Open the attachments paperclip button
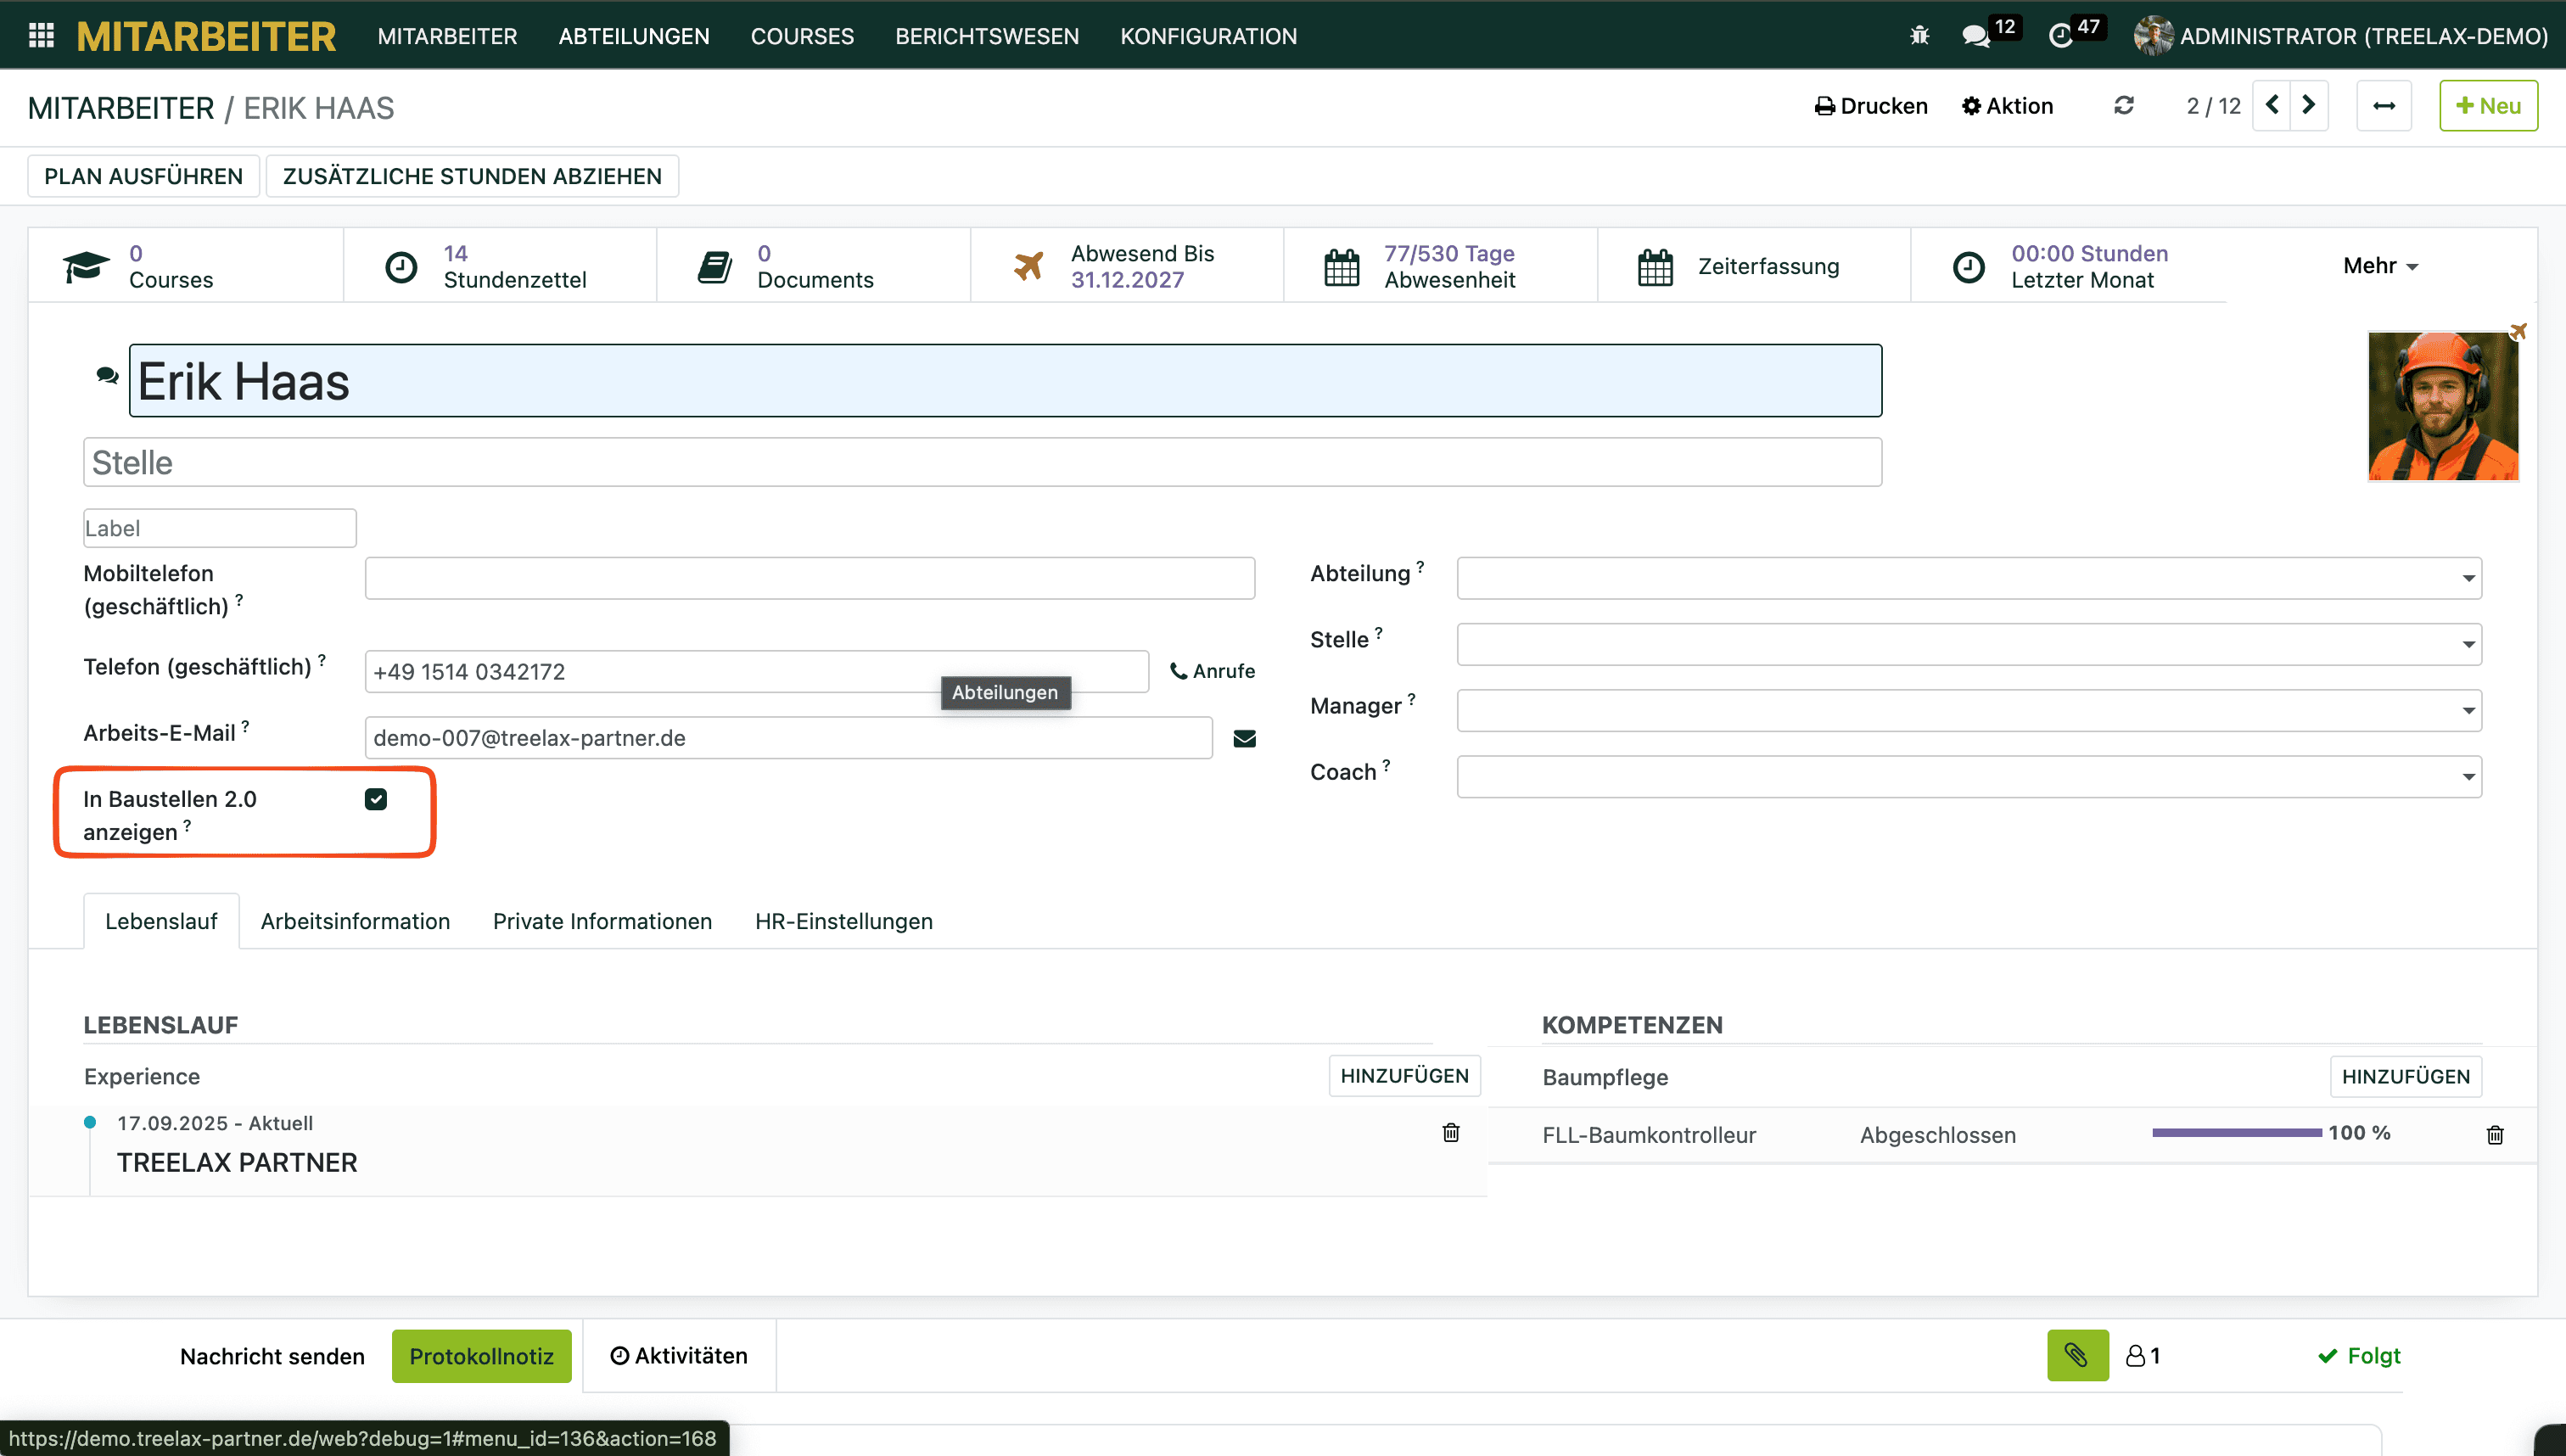Screen dimensions: 2566x1456 point(2077,1355)
